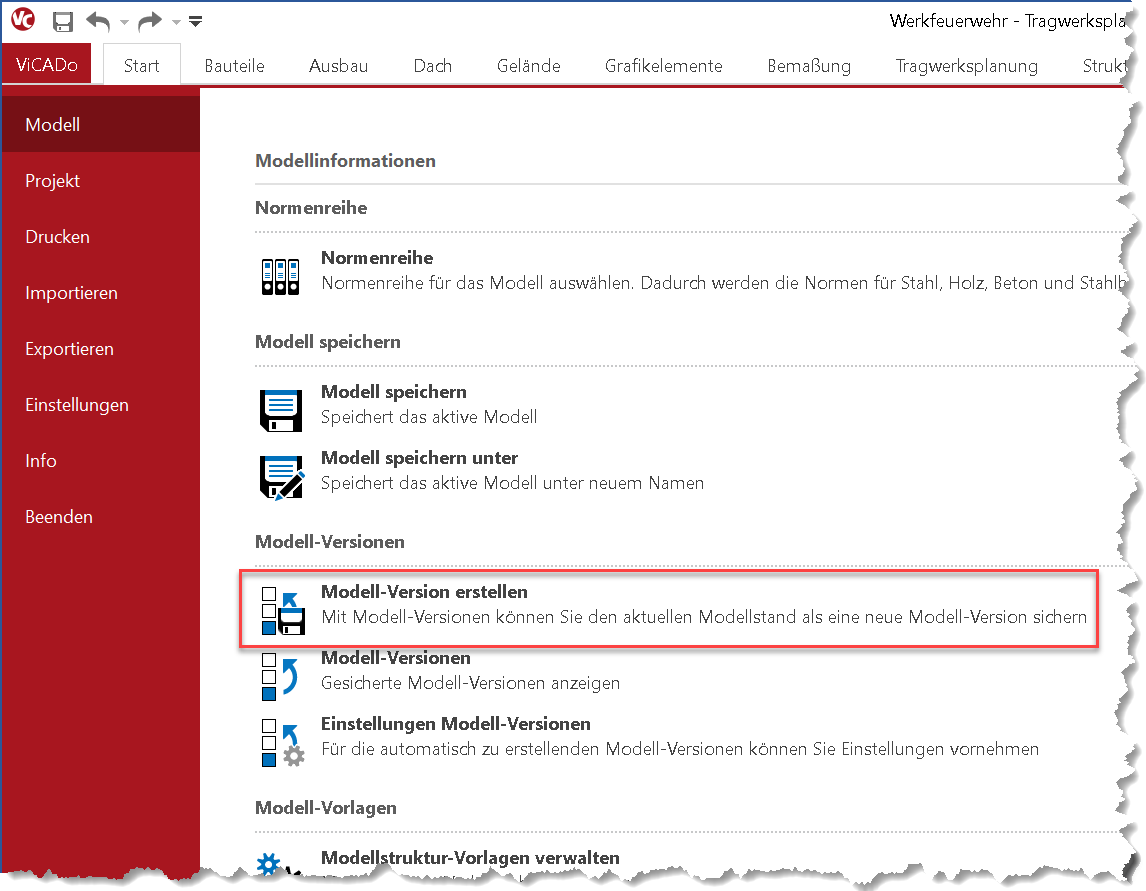1146x891 pixels.
Task: Click the description 'Speichert das aktive Modell'
Action: 429,417
